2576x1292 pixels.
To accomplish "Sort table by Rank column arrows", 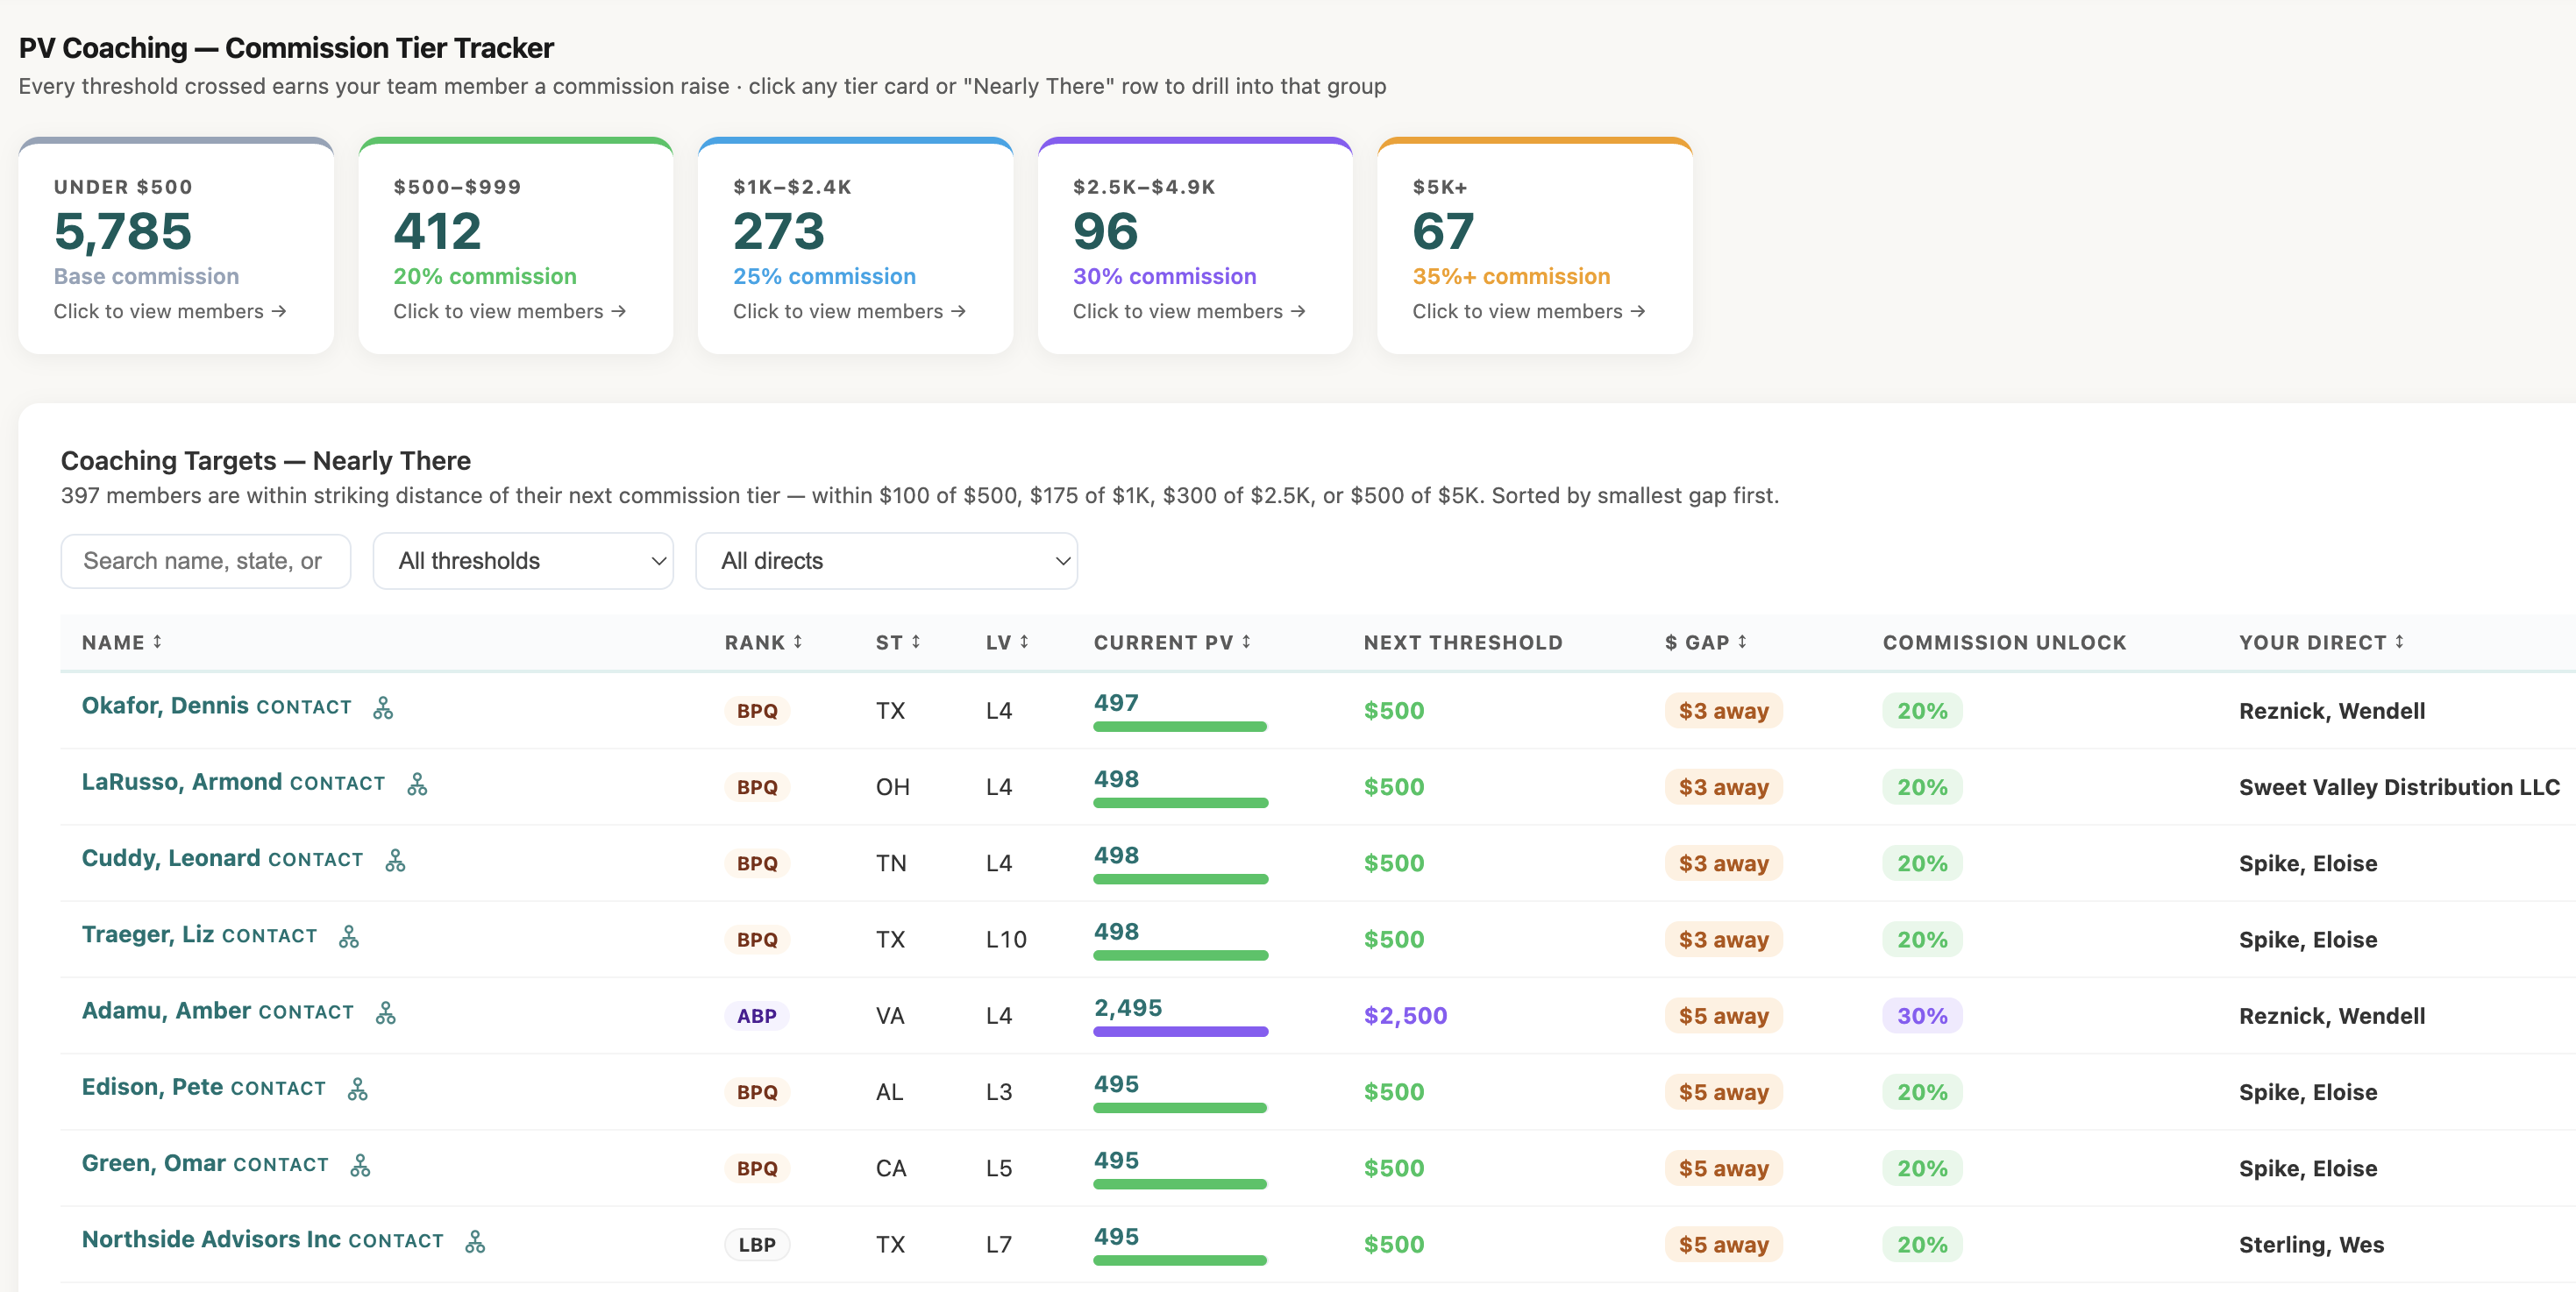I will coord(798,642).
